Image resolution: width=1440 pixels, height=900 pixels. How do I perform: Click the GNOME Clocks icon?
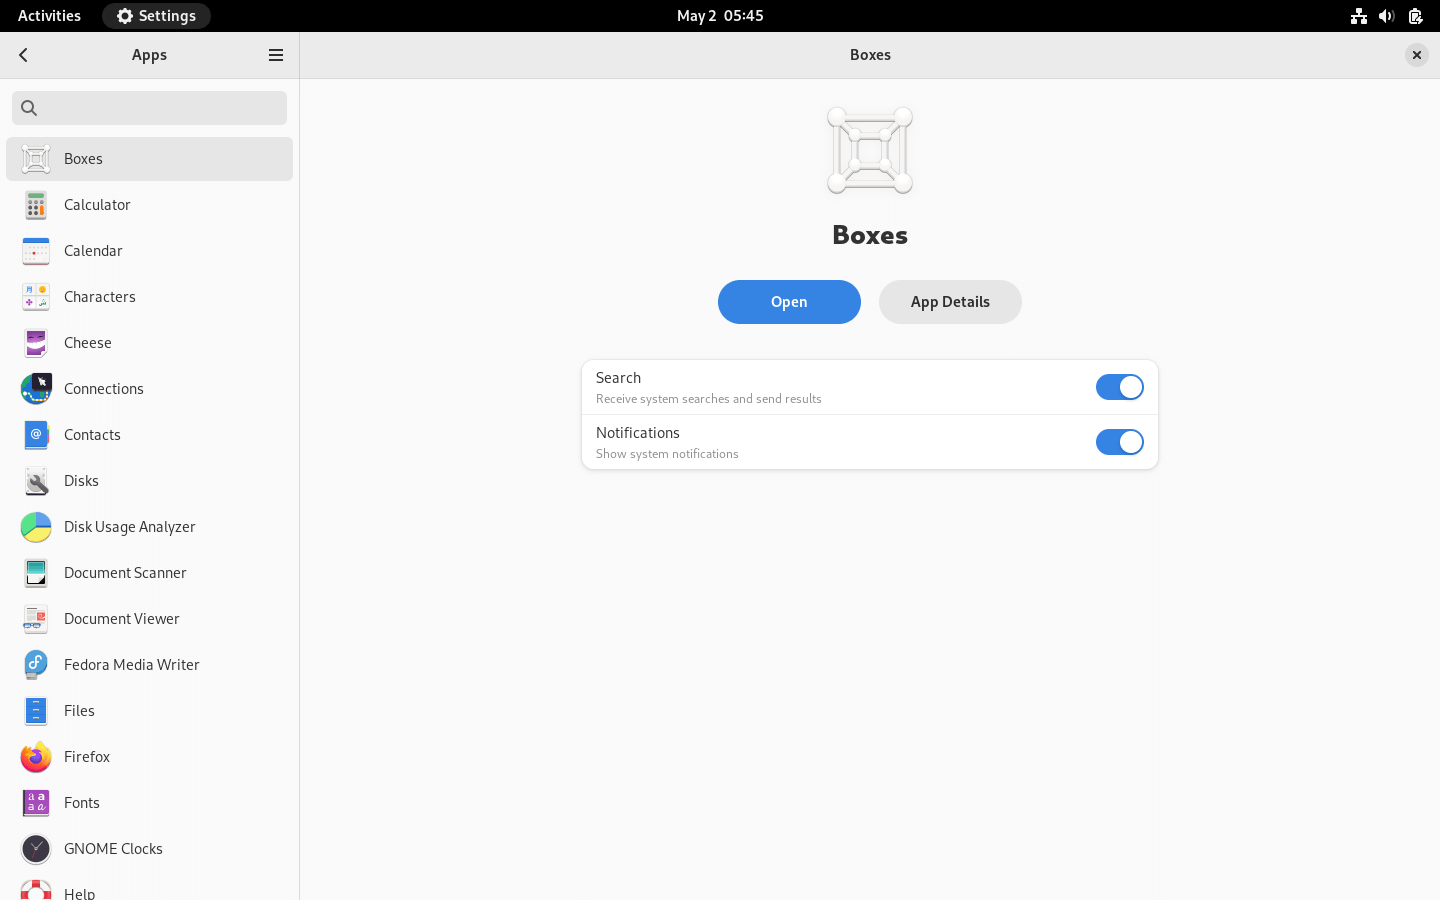click(36, 849)
